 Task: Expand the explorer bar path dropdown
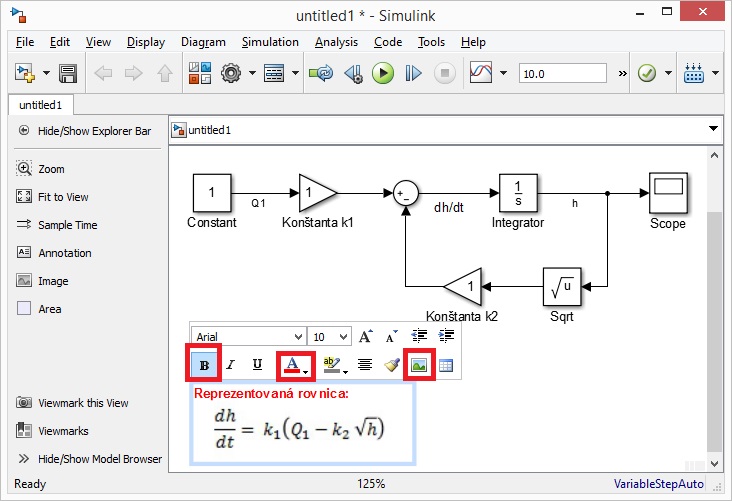point(713,129)
